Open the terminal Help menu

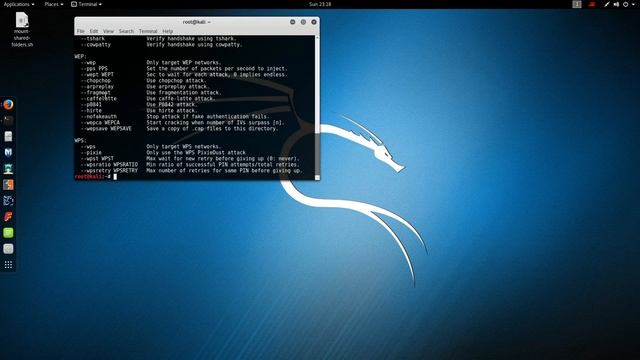click(x=168, y=31)
